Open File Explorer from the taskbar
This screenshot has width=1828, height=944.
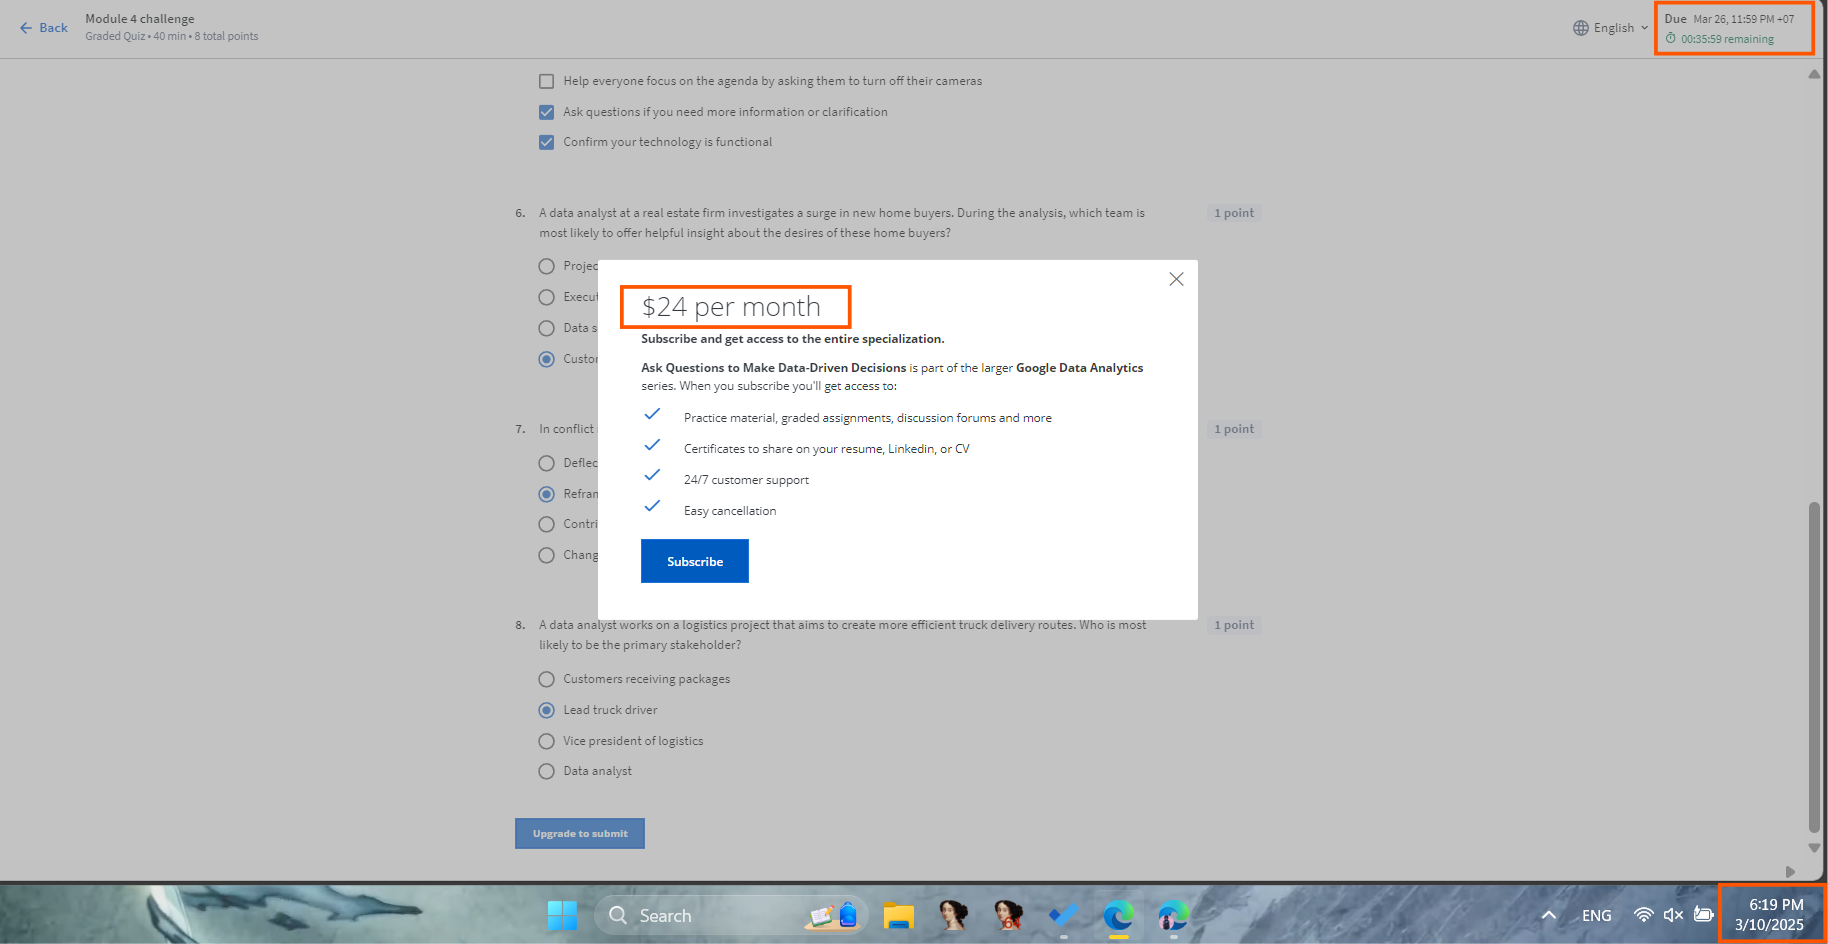click(898, 915)
